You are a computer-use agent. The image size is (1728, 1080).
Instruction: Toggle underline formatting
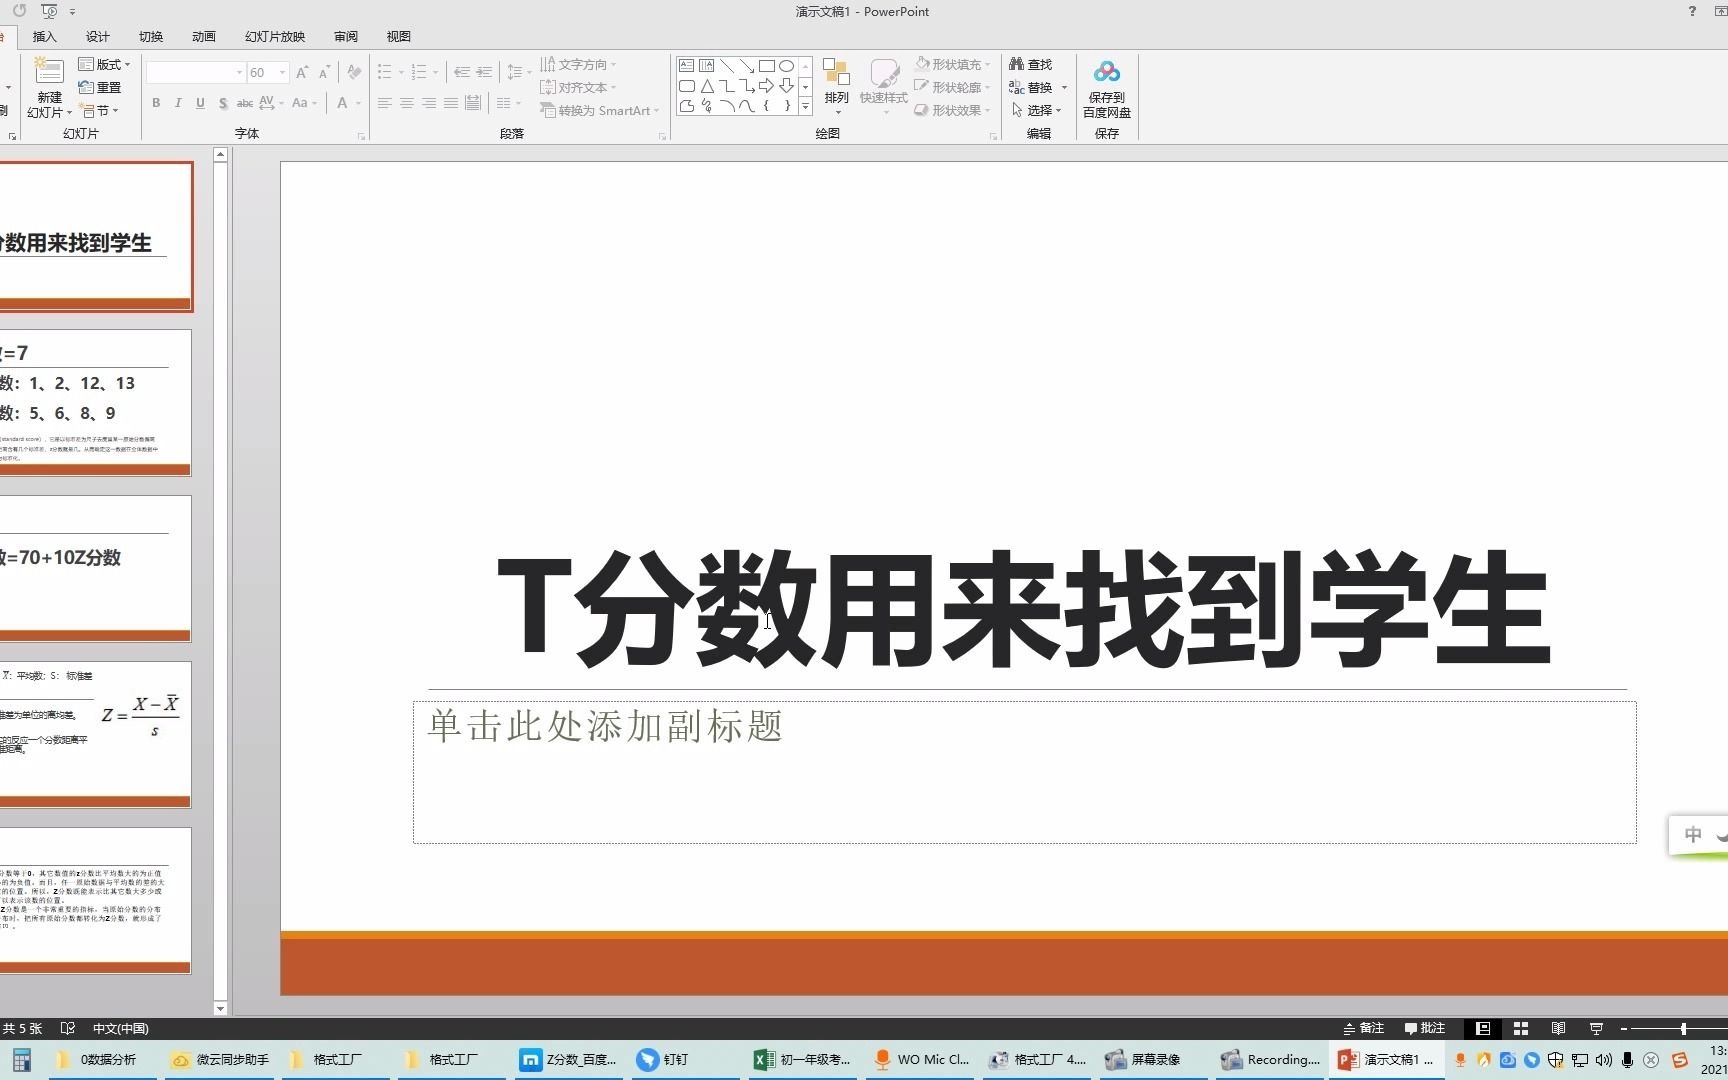(x=200, y=103)
